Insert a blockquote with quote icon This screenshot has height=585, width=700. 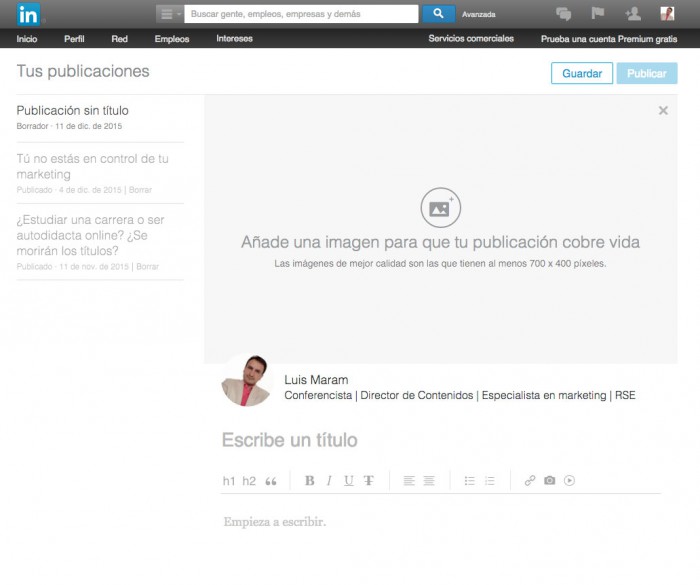[271, 481]
